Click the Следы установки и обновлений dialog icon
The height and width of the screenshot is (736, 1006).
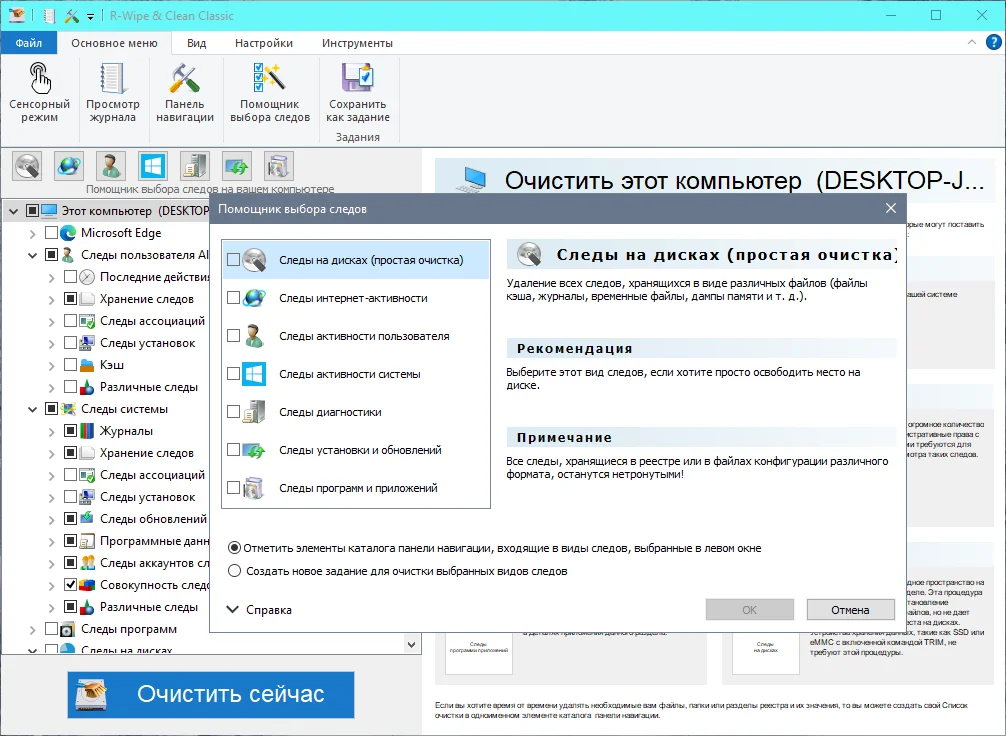[x=254, y=450]
